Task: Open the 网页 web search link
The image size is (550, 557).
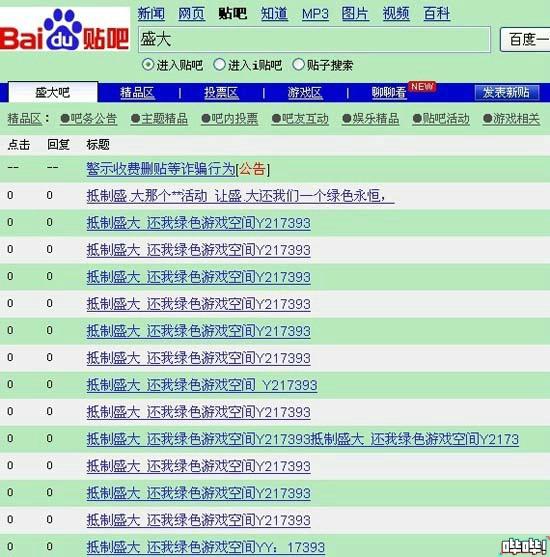Action: click(192, 14)
